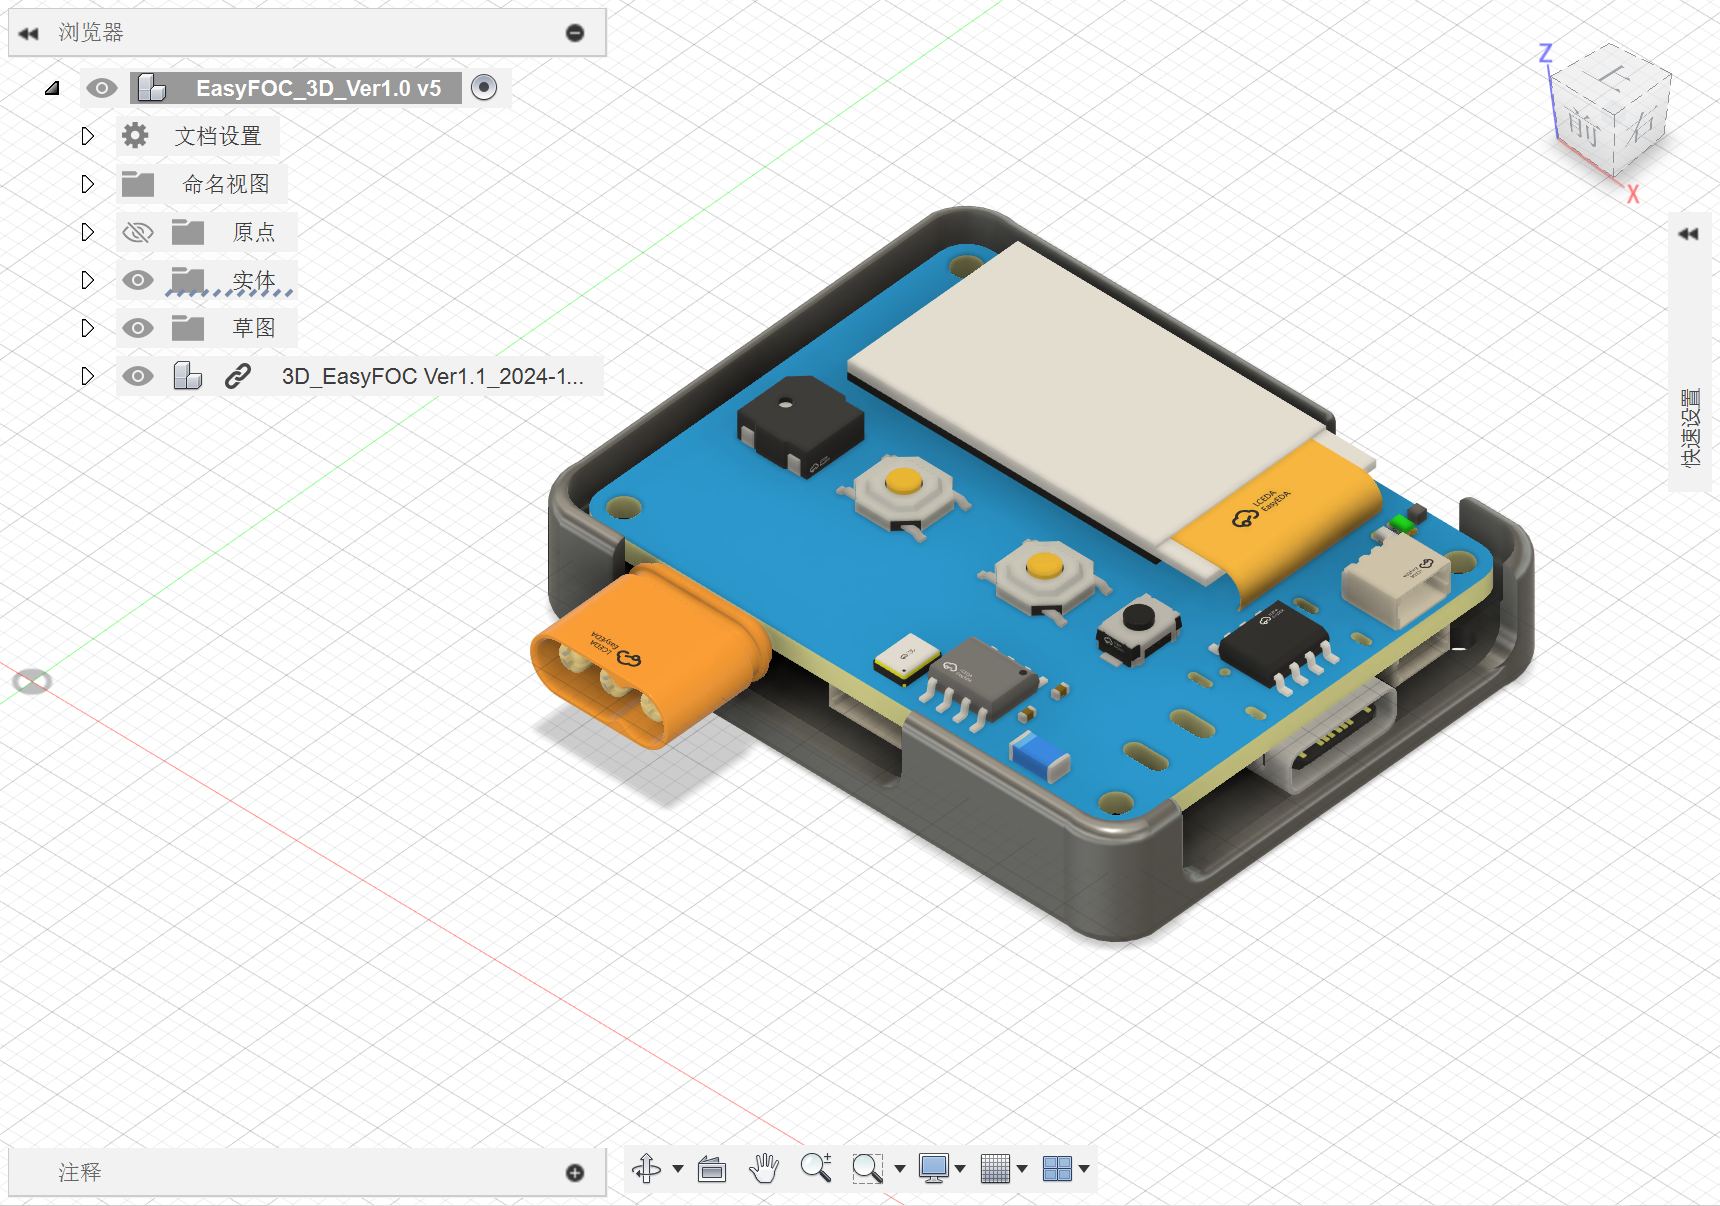Toggle visibility of EasyFOC_3D_Ver1.0 v5 root
This screenshot has height=1206, width=1720.
click(x=101, y=88)
